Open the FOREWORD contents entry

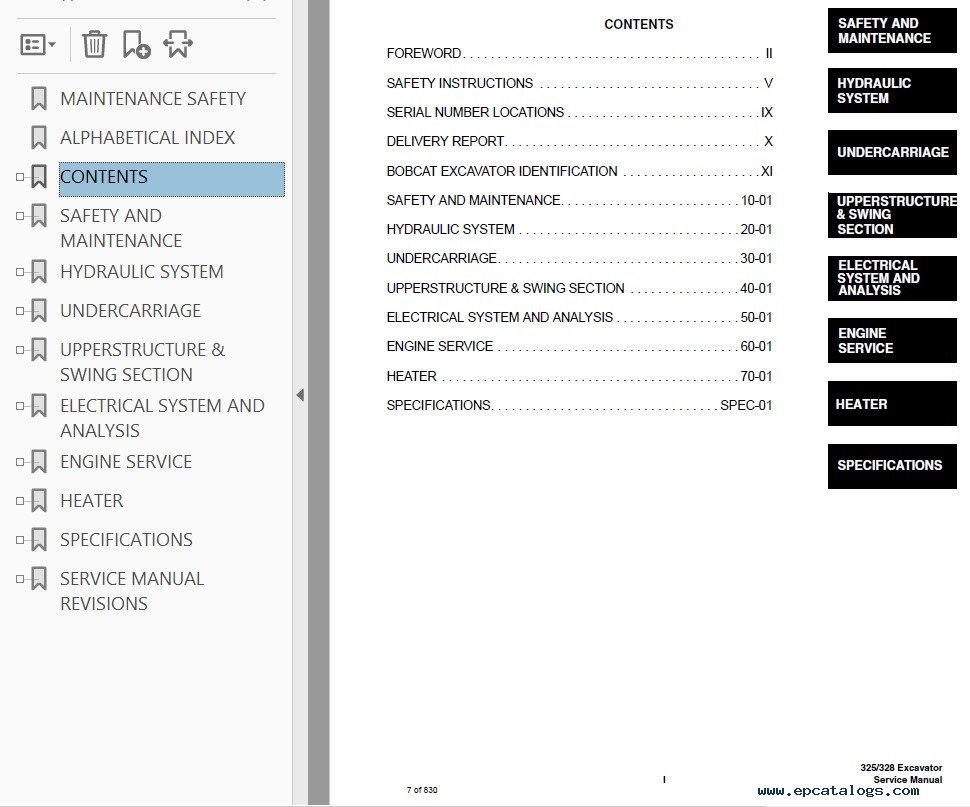[420, 53]
